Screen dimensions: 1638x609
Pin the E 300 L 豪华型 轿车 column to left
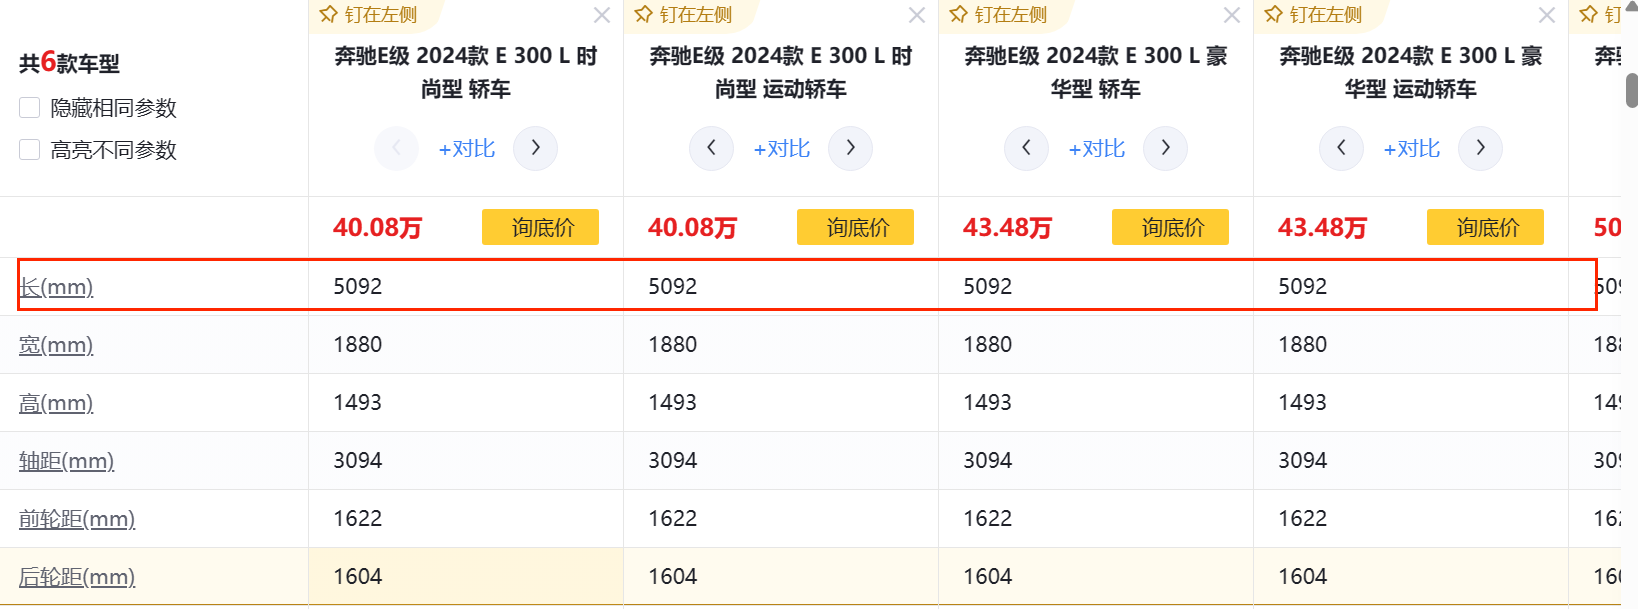pyautogui.click(x=998, y=15)
